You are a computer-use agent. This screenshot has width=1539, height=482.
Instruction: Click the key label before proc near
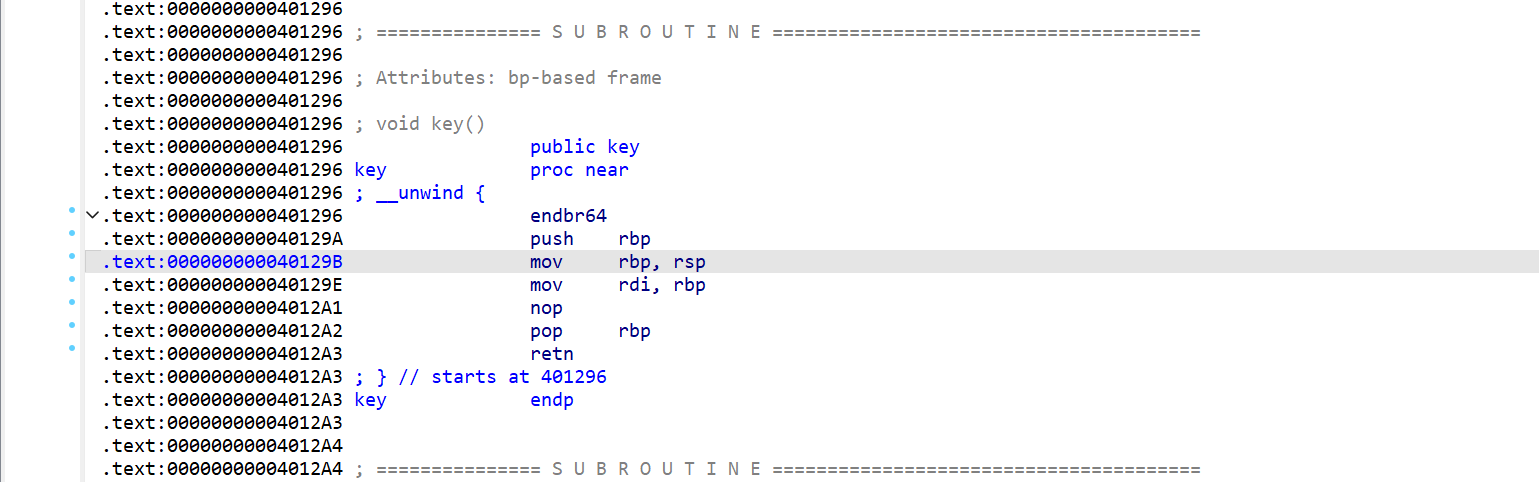[x=370, y=170]
